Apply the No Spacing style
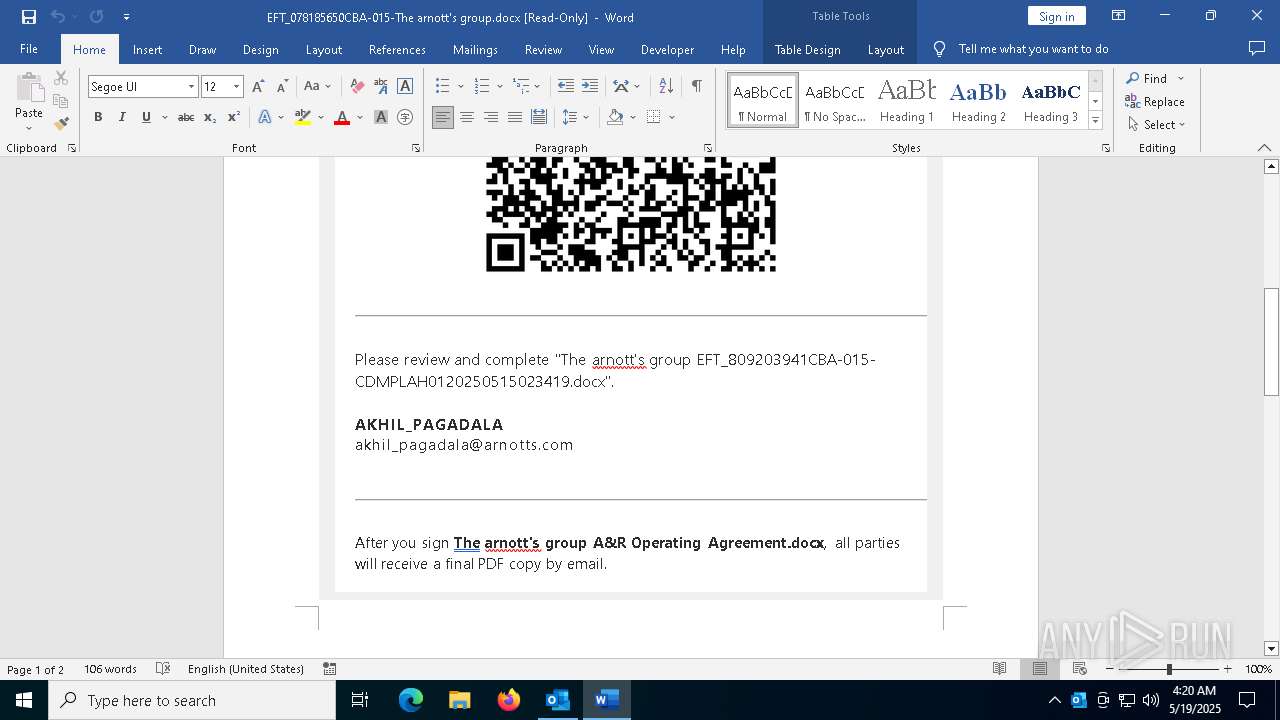This screenshot has width=1280, height=720. click(x=835, y=100)
